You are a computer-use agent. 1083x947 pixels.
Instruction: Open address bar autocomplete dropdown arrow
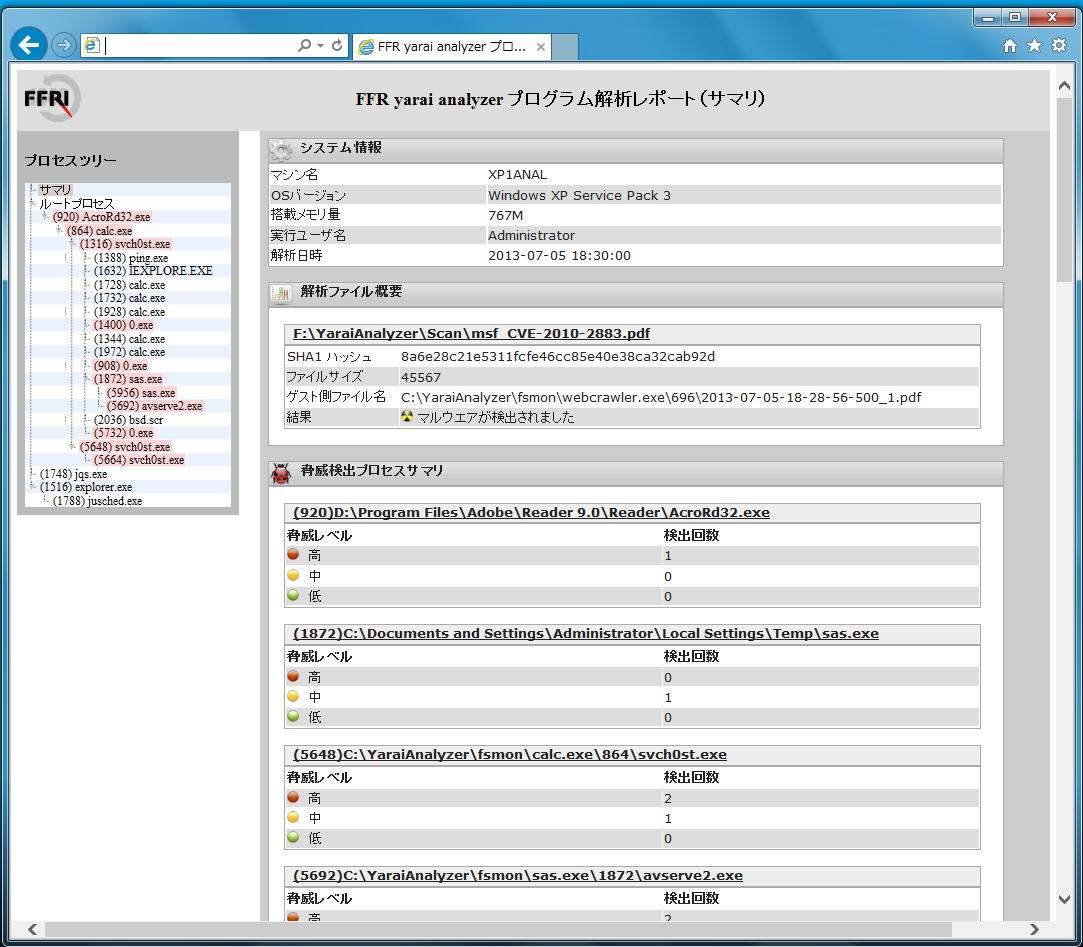pyautogui.click(x=320, y=46)
